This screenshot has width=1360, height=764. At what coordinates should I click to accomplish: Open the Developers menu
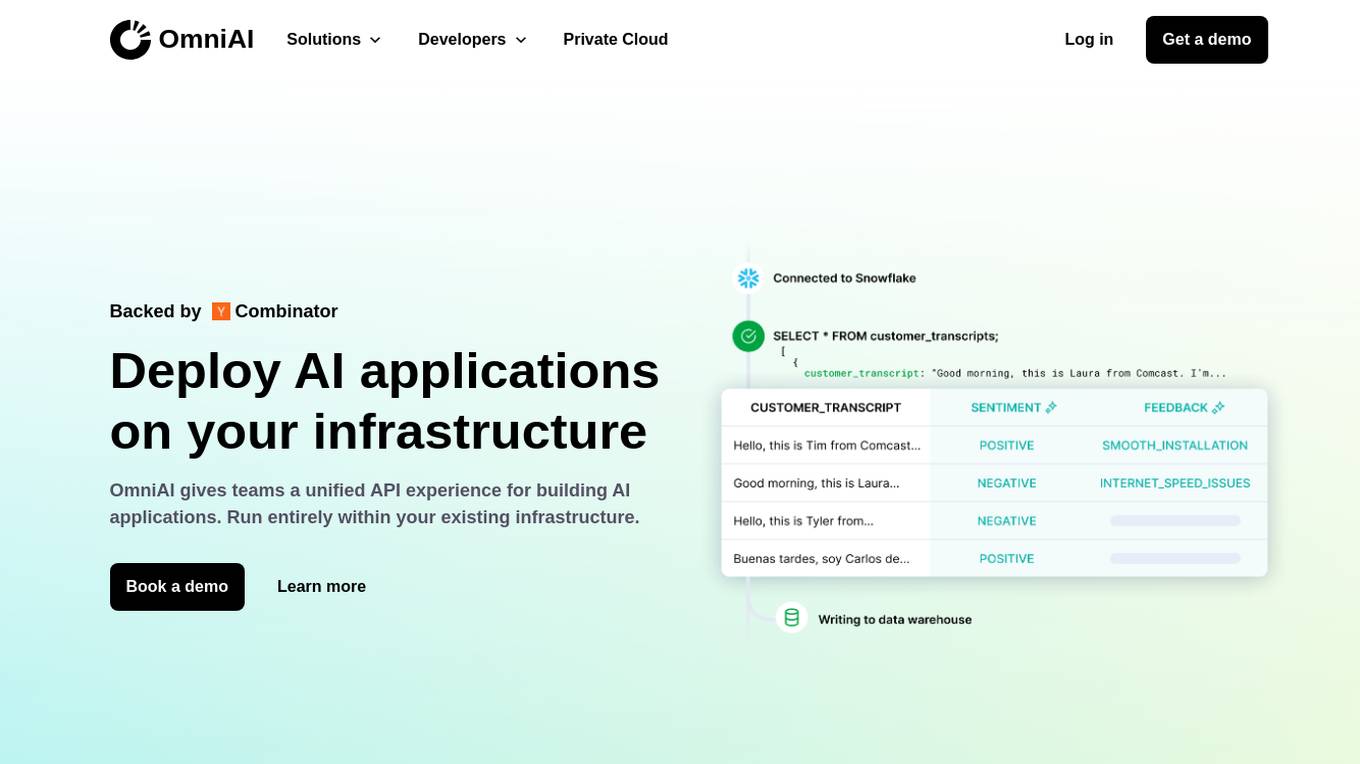pos(472,39)
